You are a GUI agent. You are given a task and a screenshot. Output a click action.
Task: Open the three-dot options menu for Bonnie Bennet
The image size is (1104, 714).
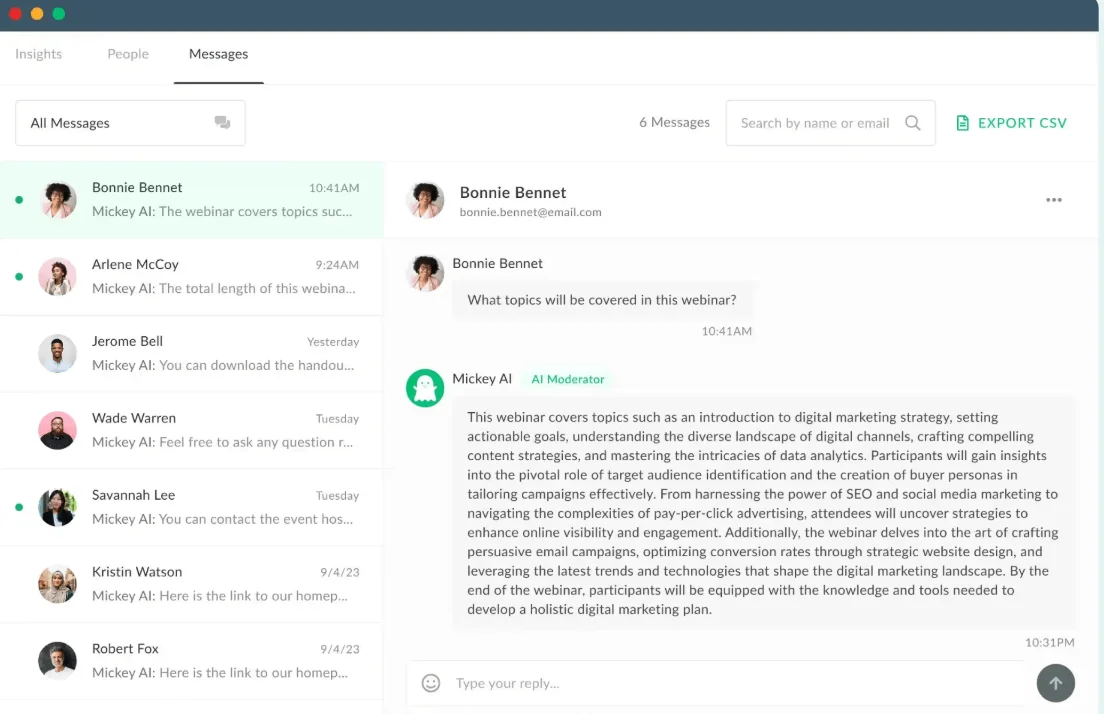pos(1054,199)
